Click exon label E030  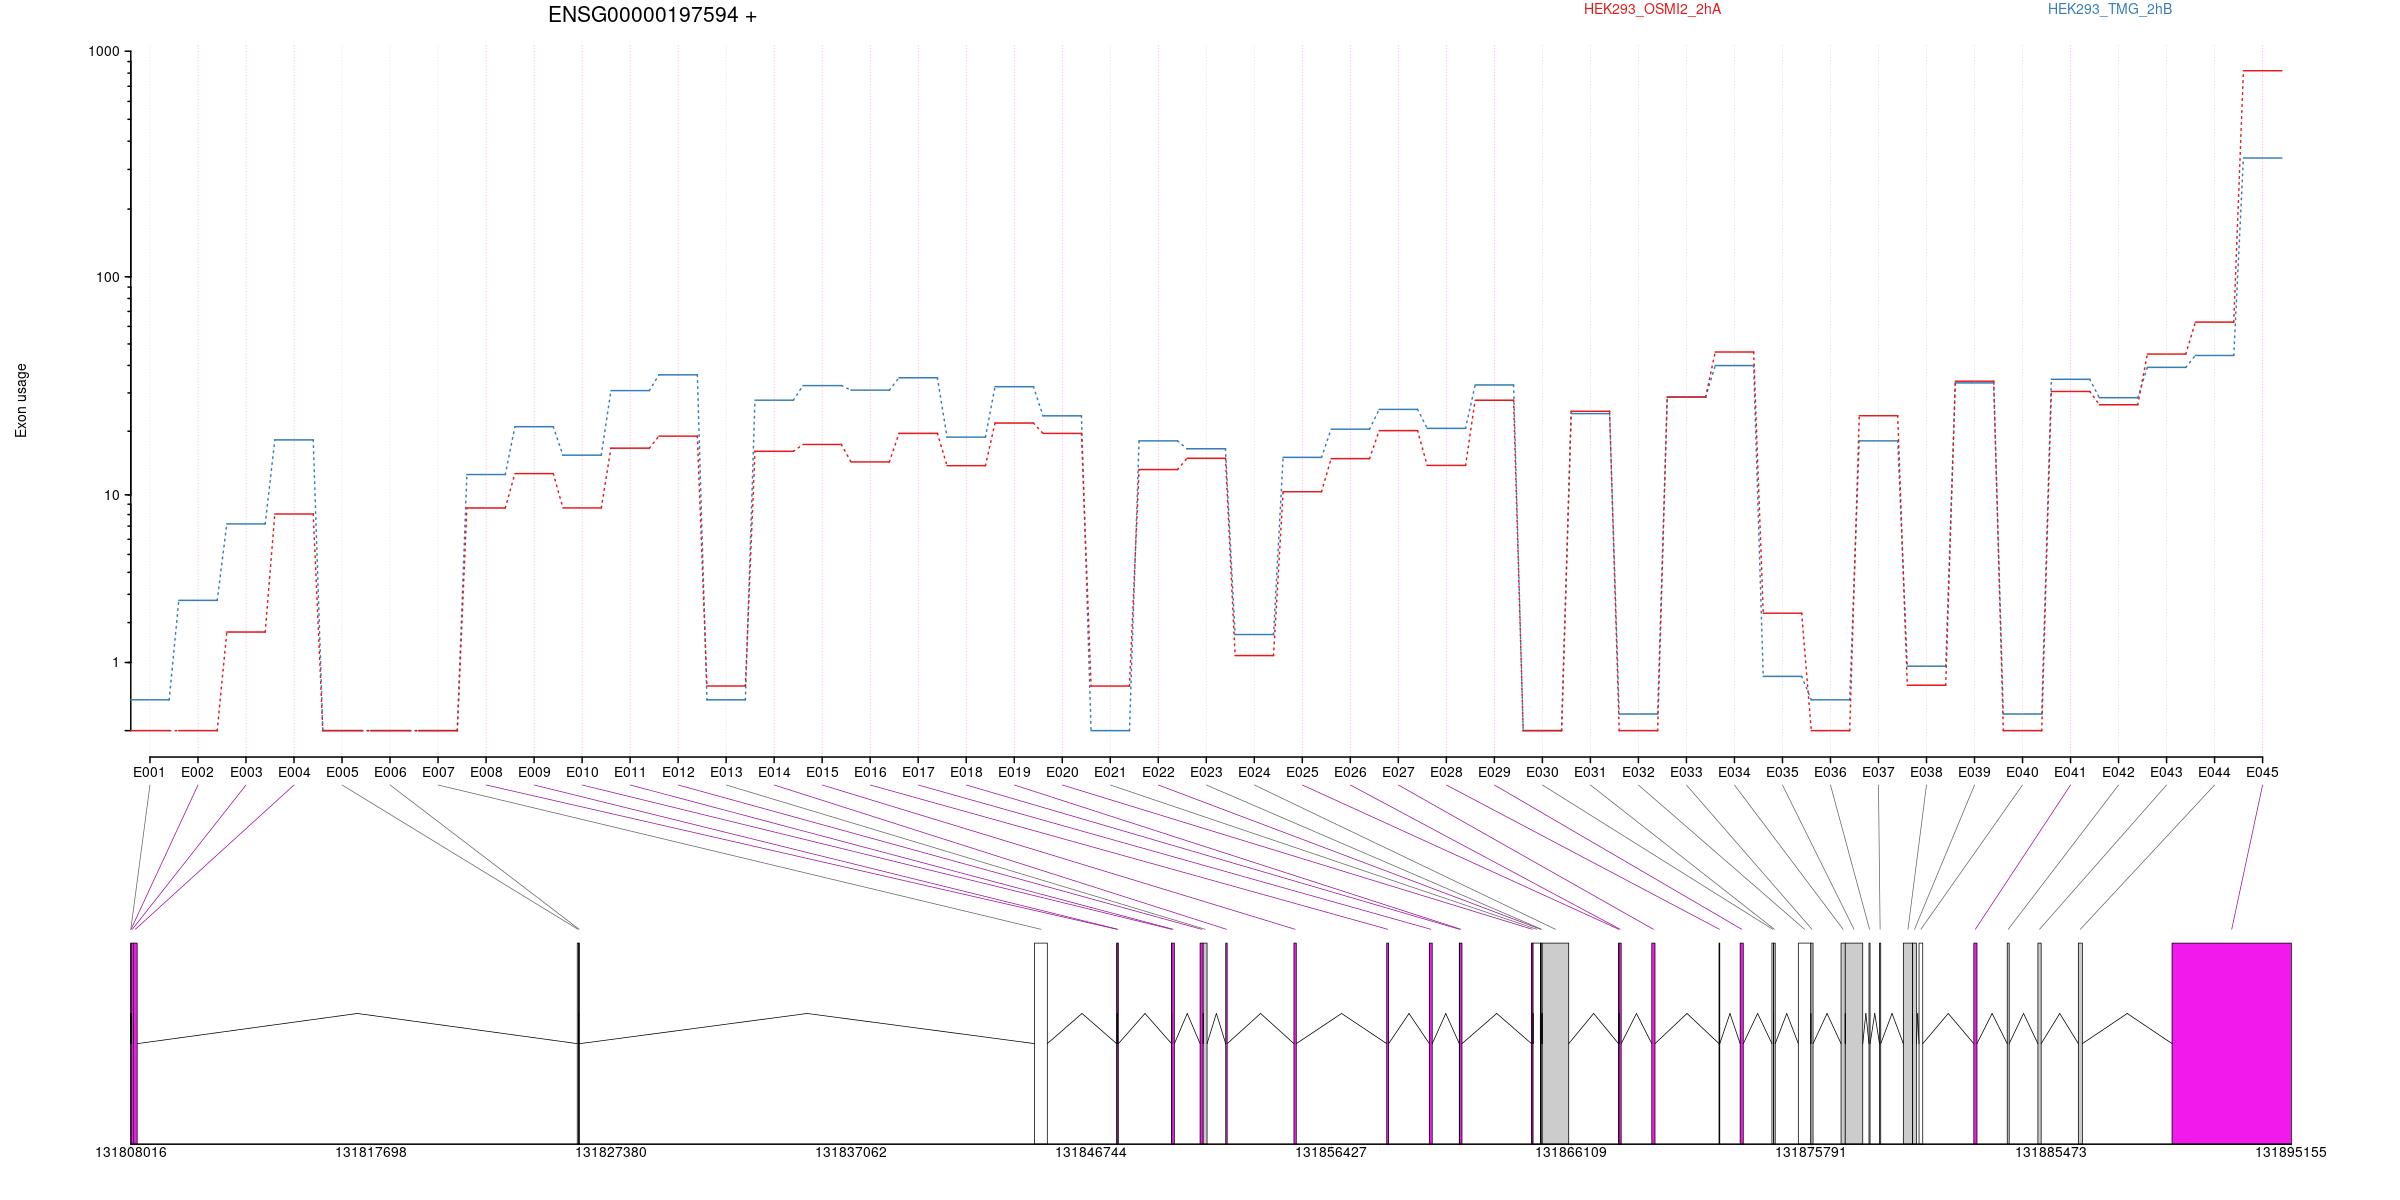[x=1542, y=772]
